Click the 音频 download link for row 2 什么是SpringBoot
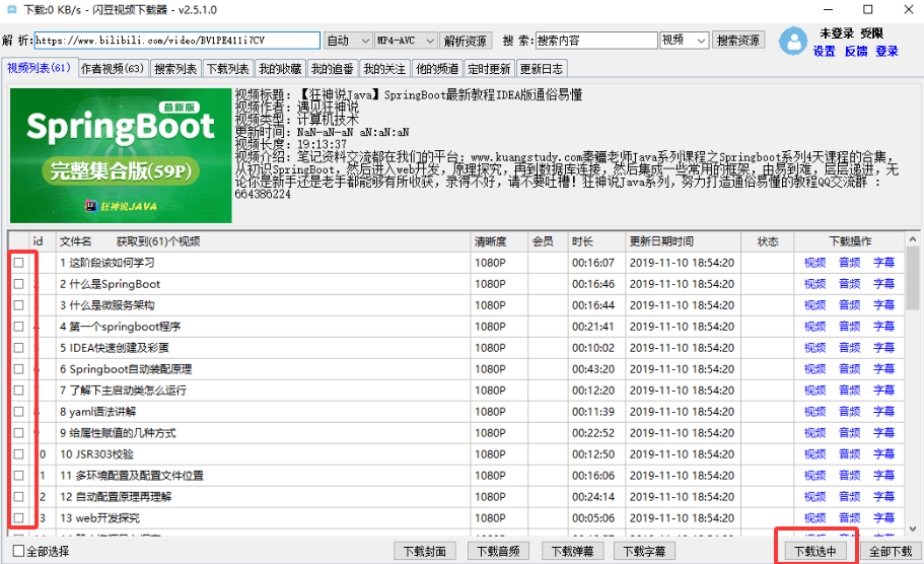This screenshot has width=924, height=564. point(849,284)
